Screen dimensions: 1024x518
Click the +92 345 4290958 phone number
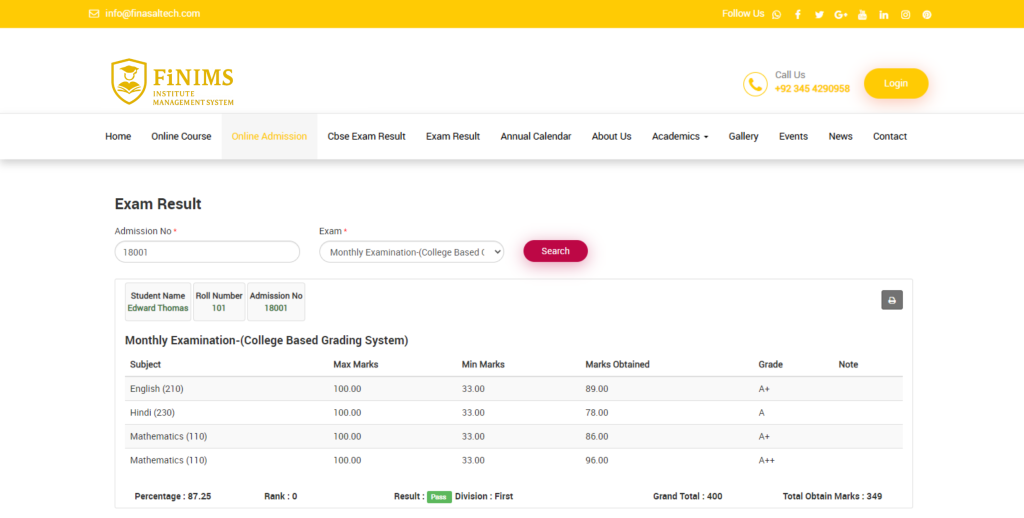pos(812,89)
